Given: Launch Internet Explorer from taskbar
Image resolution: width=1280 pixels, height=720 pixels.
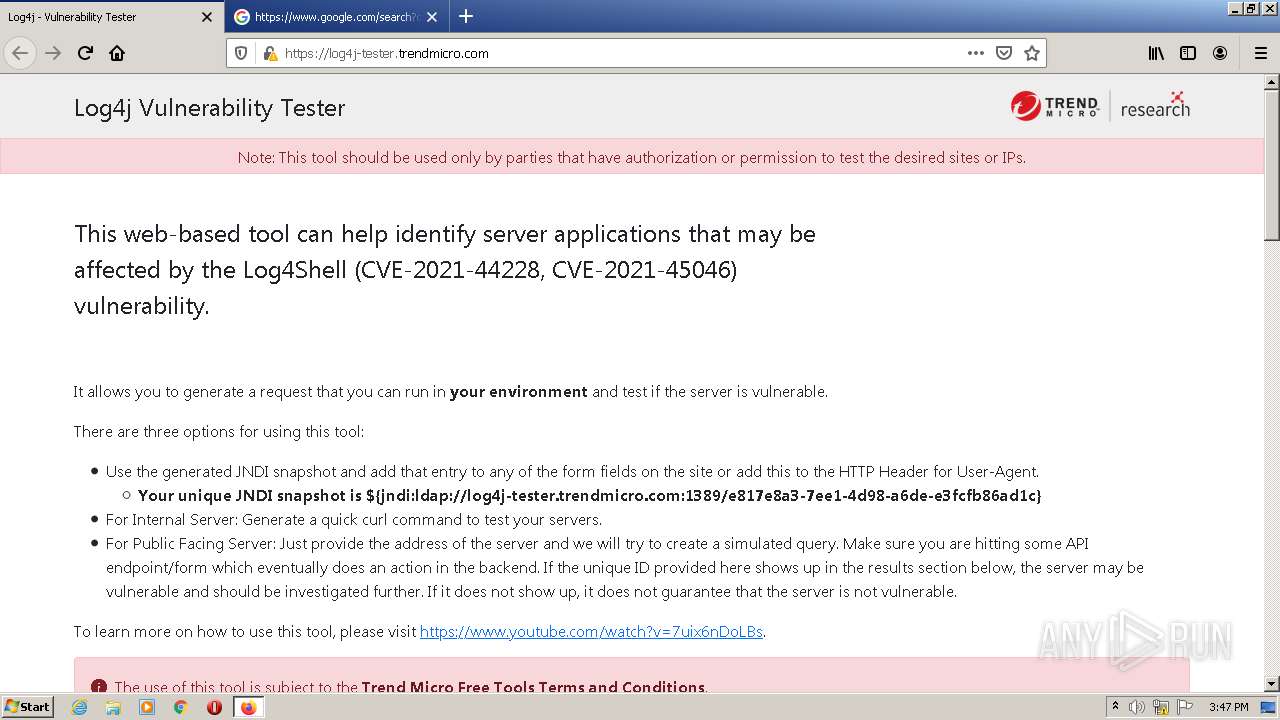Looking at the screenshot, I should [x=79, y=707].
